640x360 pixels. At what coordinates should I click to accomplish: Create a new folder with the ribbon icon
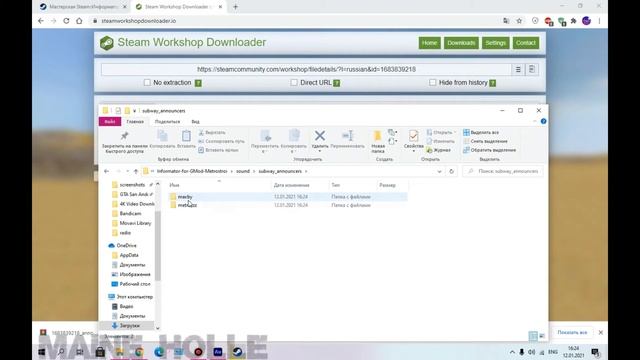pos(378,136)
